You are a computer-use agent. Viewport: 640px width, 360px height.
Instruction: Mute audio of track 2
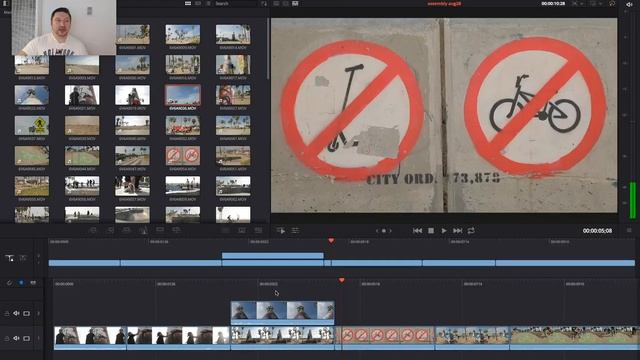tap(16, 313)
